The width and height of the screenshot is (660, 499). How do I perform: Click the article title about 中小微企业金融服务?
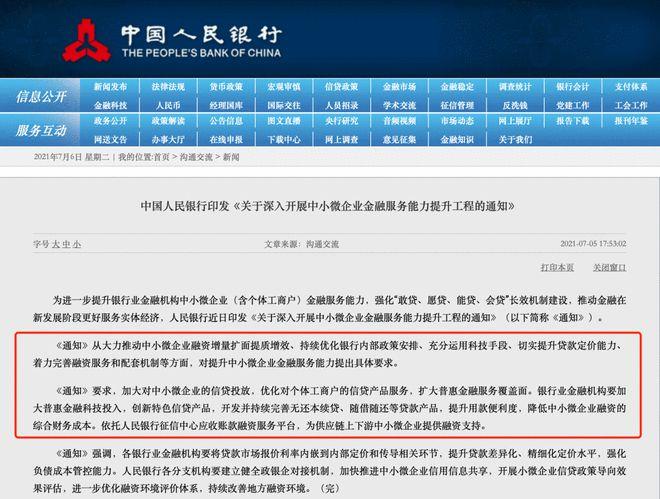[x=327, y=206]
